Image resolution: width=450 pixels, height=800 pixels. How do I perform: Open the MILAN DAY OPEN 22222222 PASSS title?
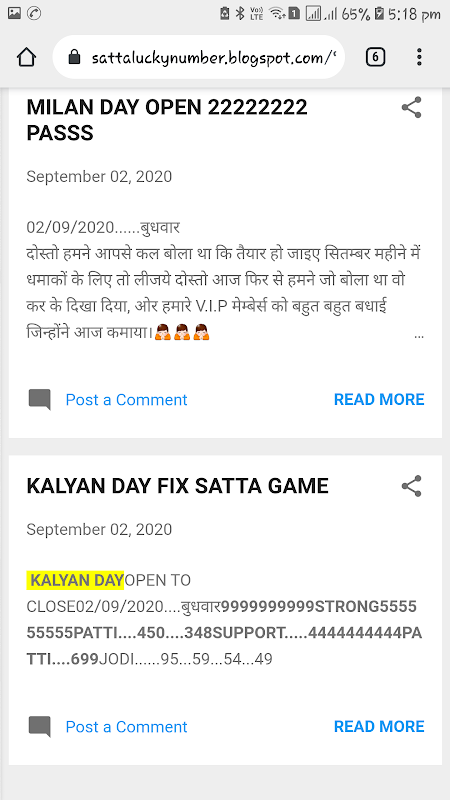pos(167,120)
